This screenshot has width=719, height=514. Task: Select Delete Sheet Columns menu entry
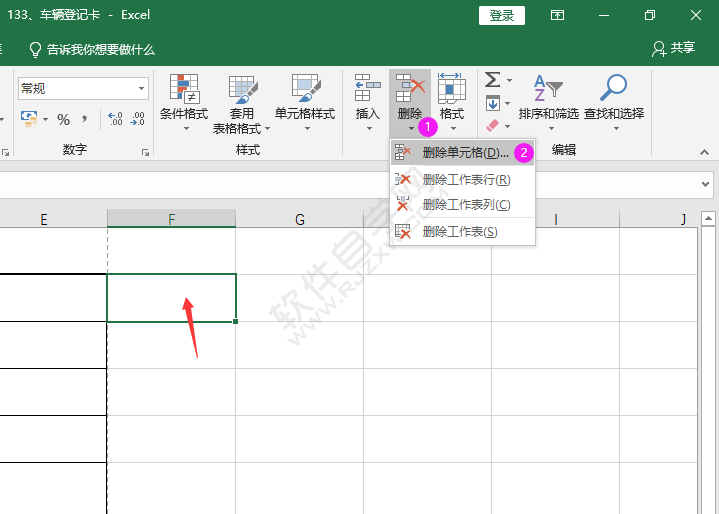(465, 204)
